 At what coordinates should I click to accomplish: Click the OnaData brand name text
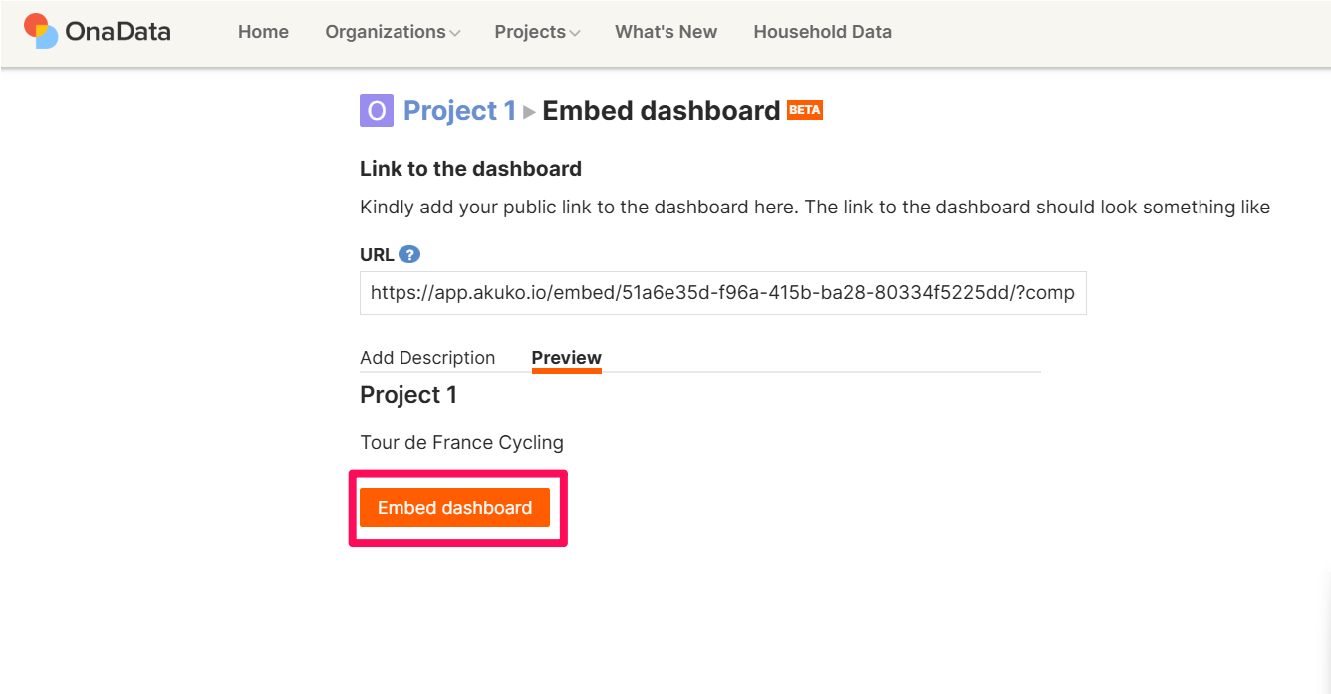click(x=118, y=32)
